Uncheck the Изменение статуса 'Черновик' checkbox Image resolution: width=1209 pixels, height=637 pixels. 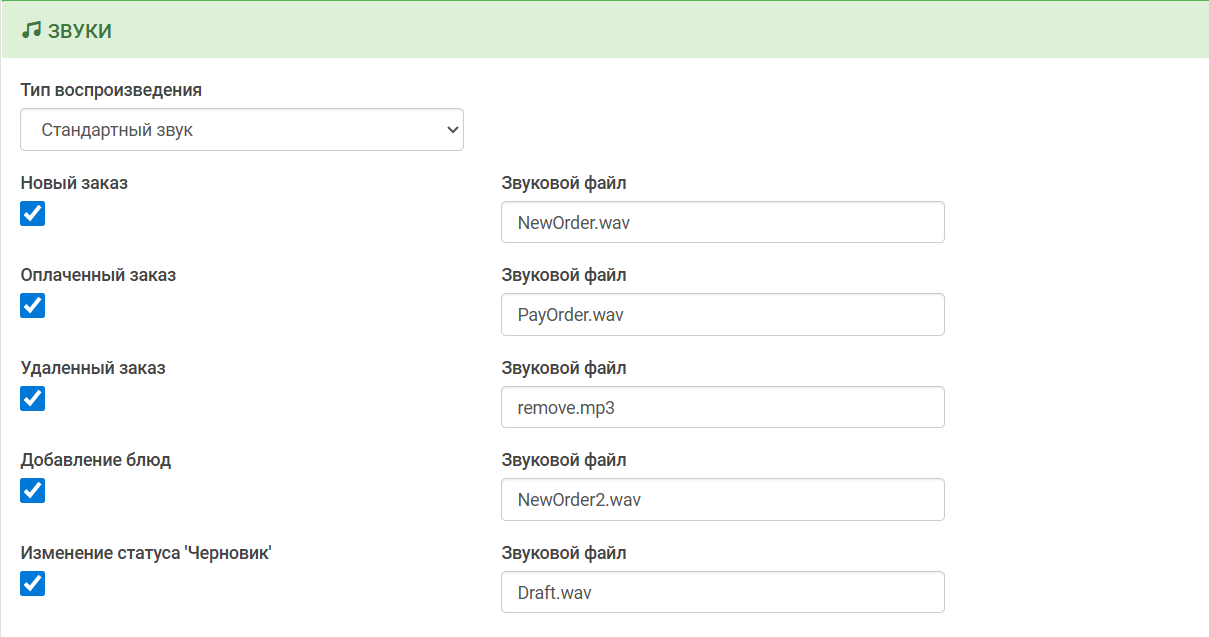[33, 583]
